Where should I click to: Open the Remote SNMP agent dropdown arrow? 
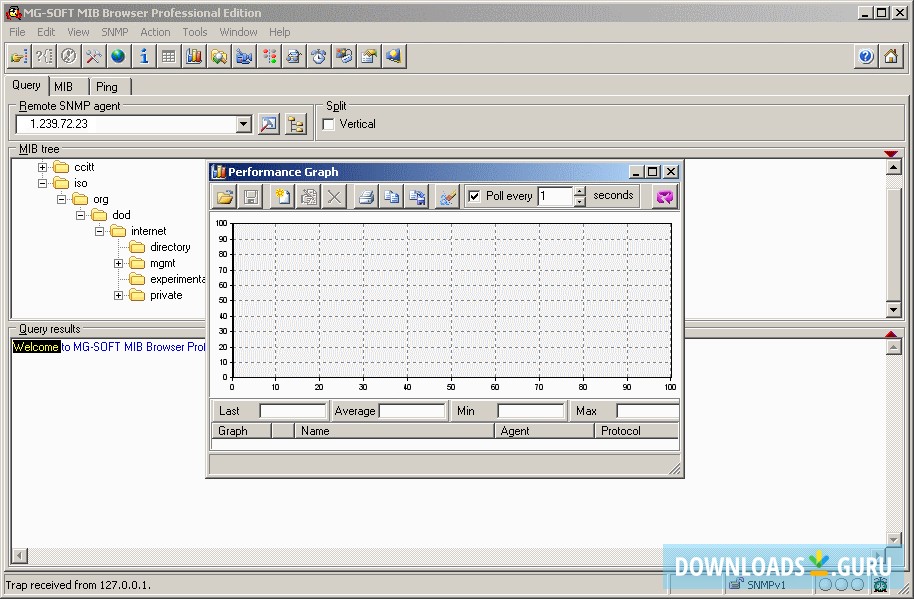244,124
